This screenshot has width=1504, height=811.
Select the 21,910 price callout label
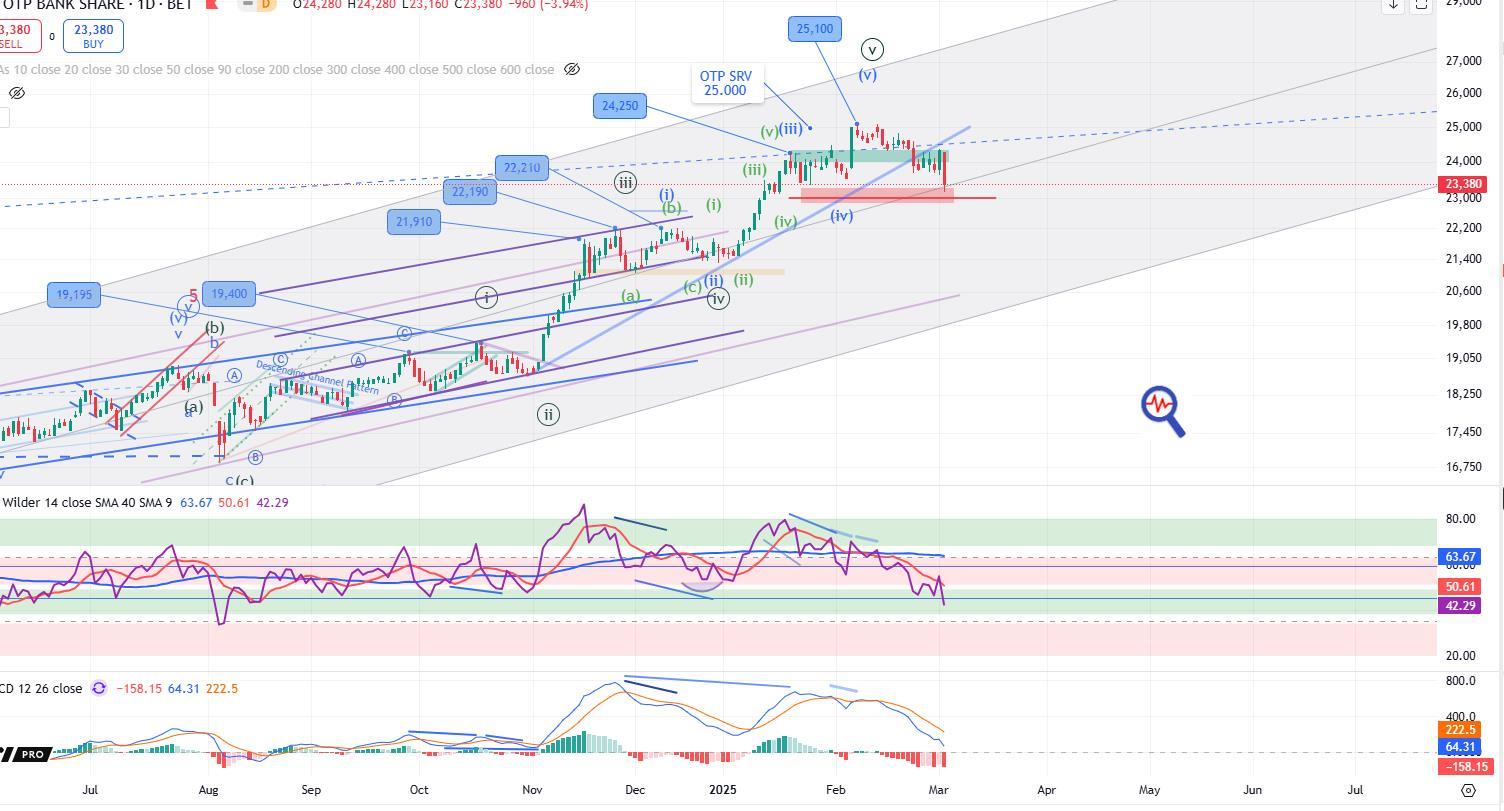(x=413, y=222)
